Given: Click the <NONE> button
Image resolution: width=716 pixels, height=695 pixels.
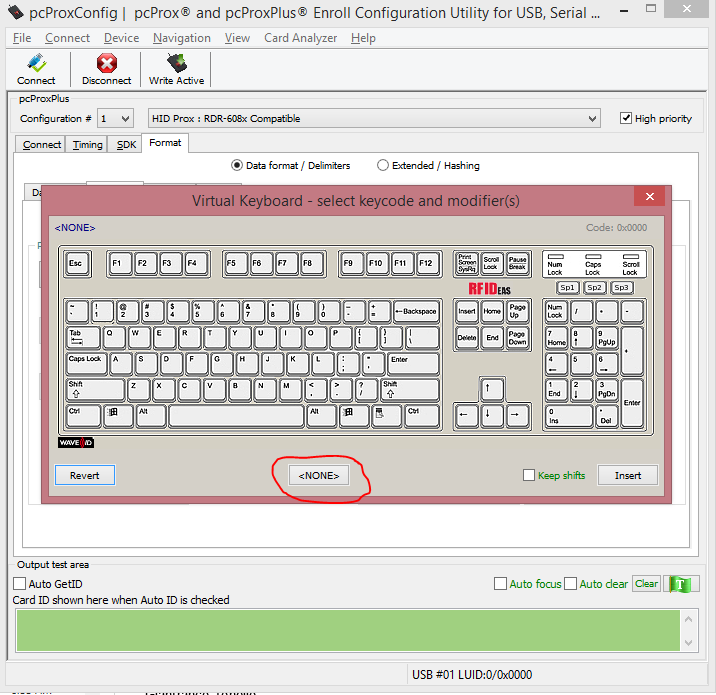Looking at the screenshot, I should [x=319, y=475].
